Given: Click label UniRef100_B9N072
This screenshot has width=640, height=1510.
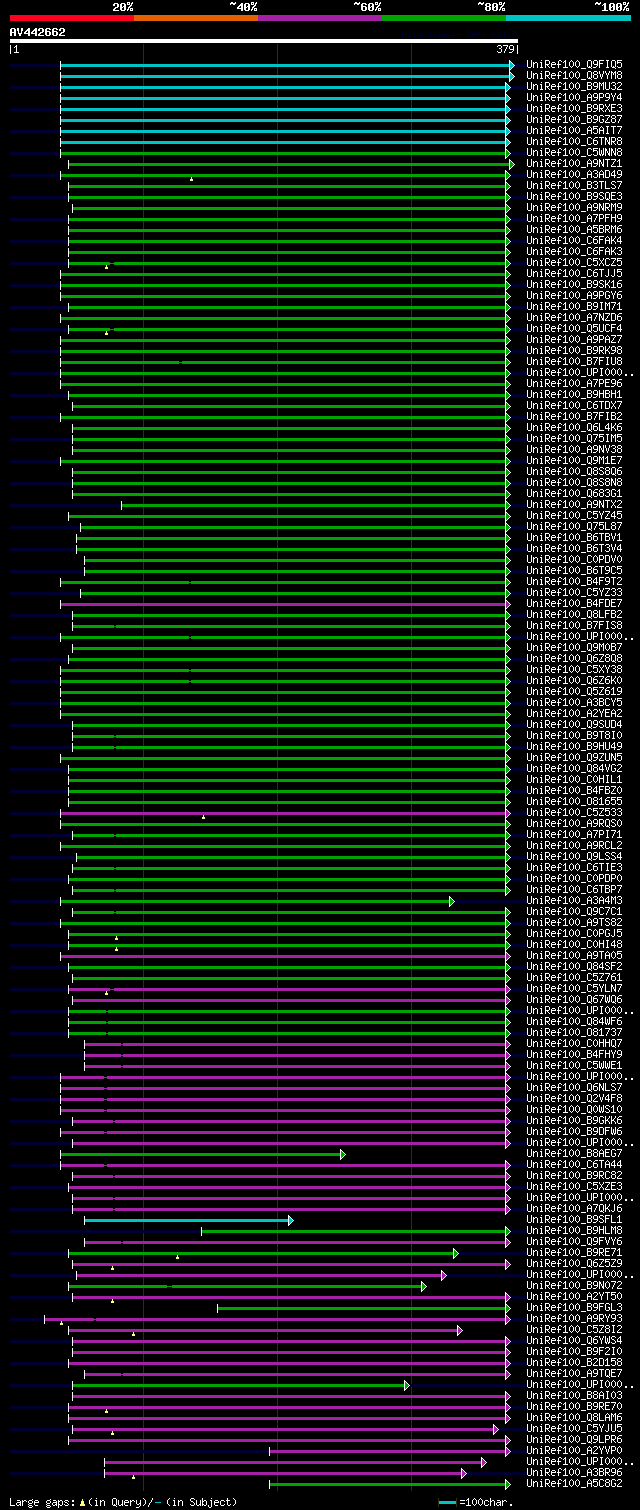Looking at the screenshot, I should 574,1285.
